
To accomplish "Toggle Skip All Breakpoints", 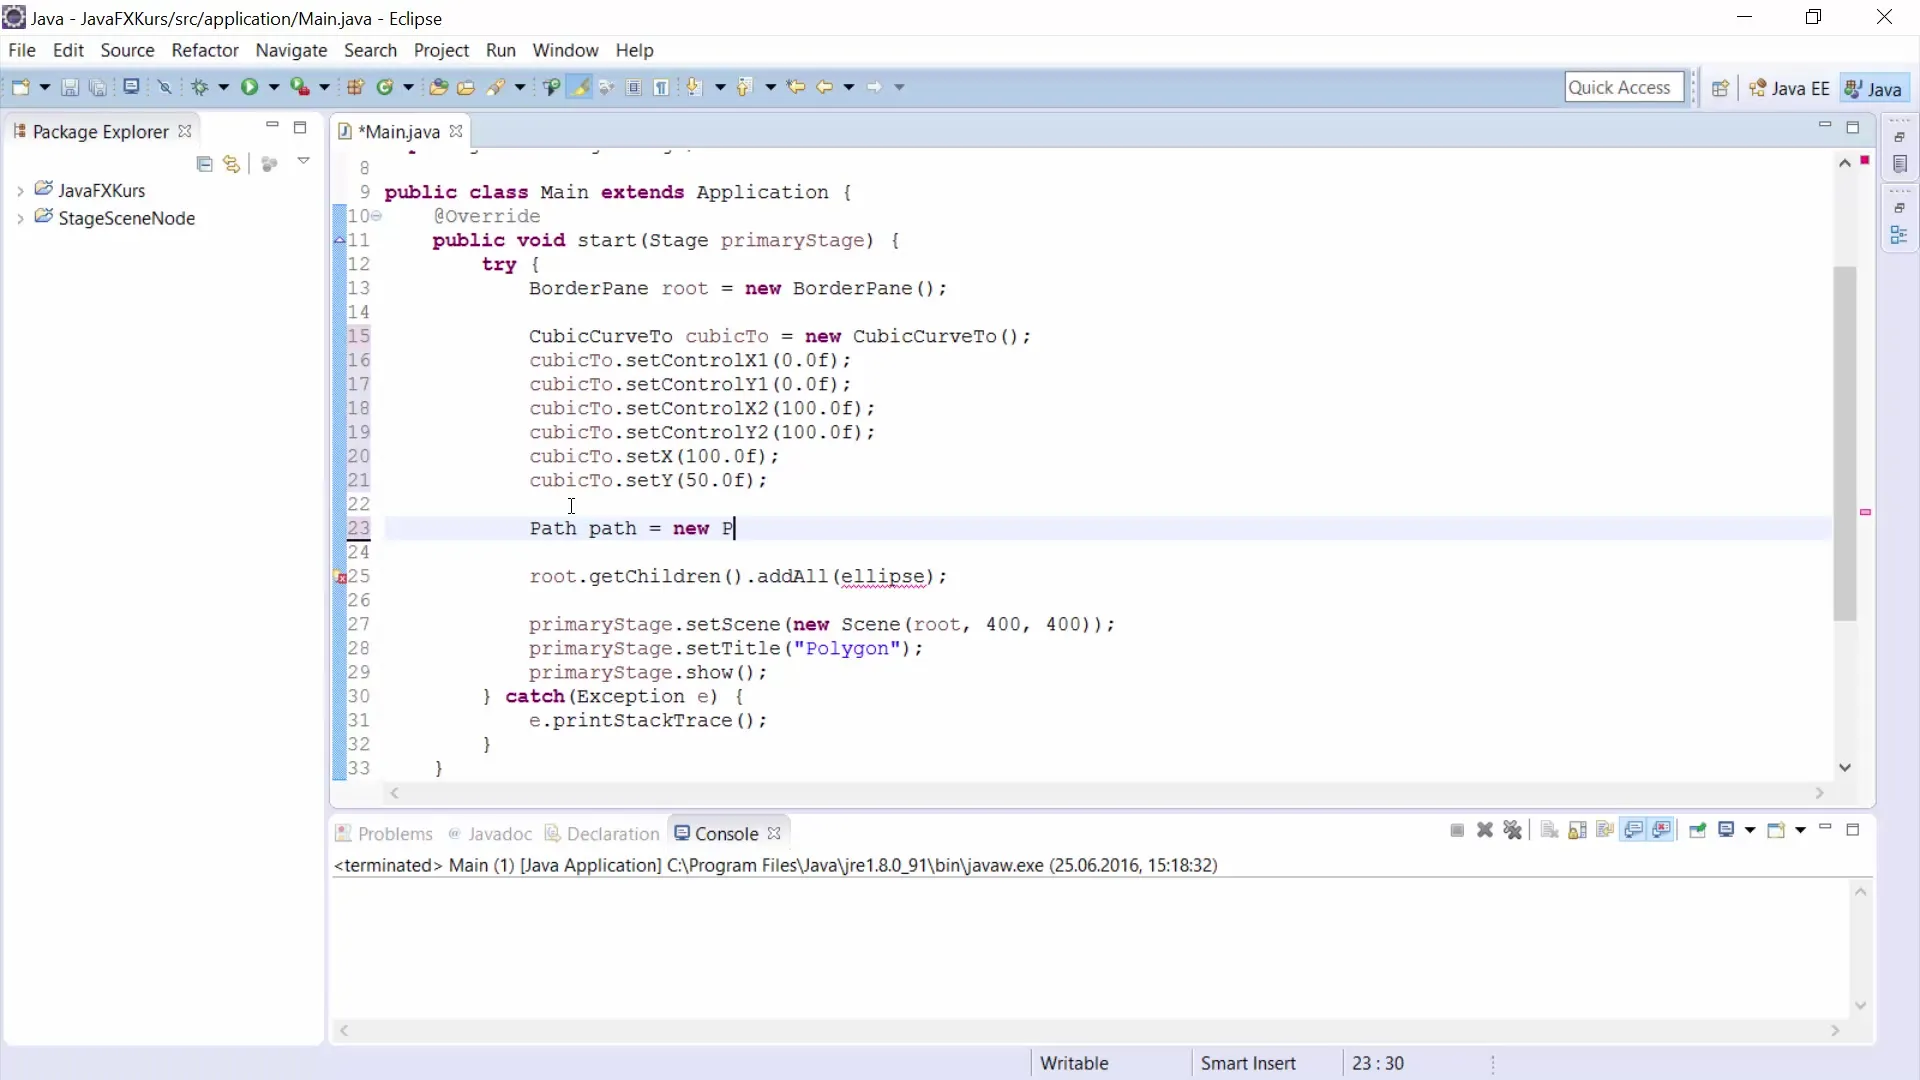I will [165, 87].
